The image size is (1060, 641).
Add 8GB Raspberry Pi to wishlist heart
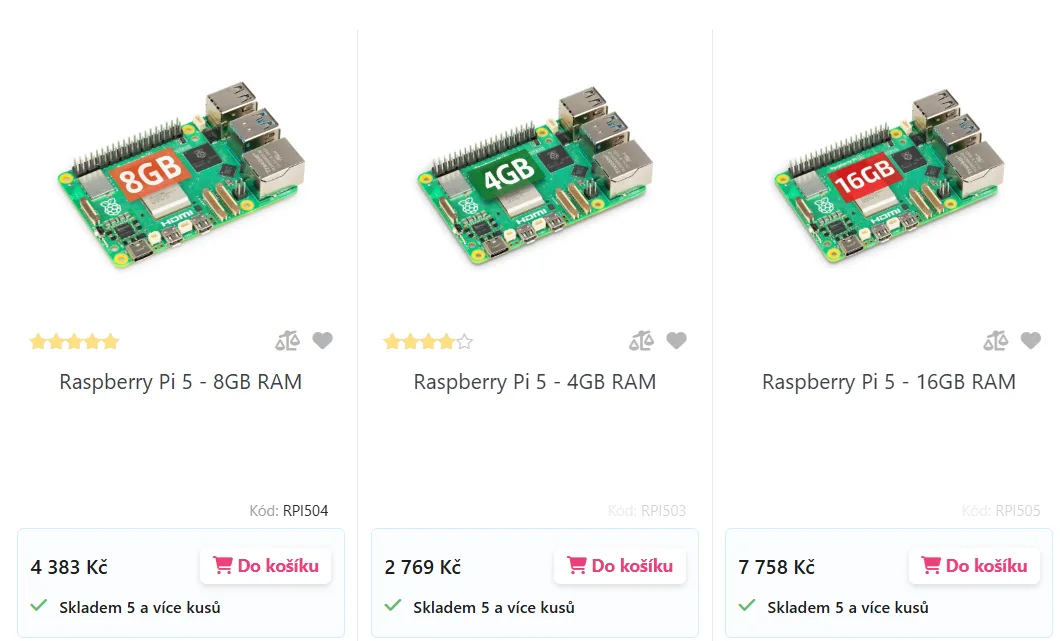click(x=322, y=341)
